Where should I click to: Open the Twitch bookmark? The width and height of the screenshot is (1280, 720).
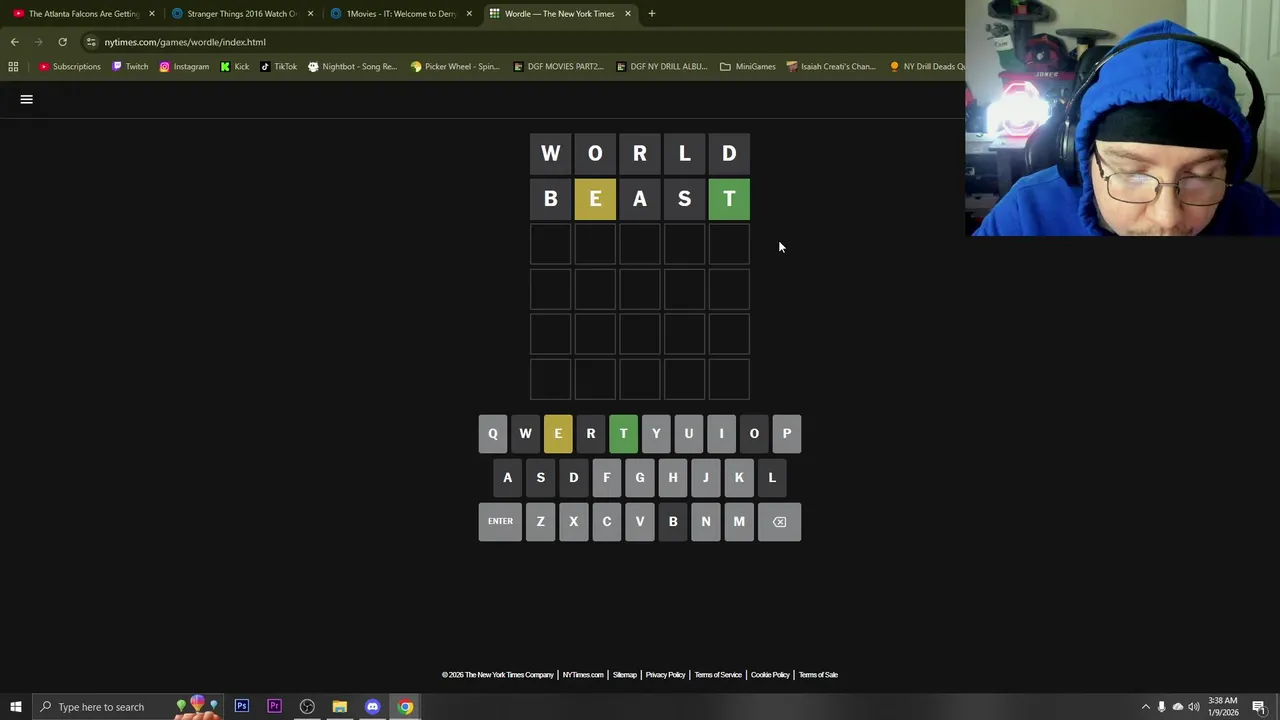[130, 66]
